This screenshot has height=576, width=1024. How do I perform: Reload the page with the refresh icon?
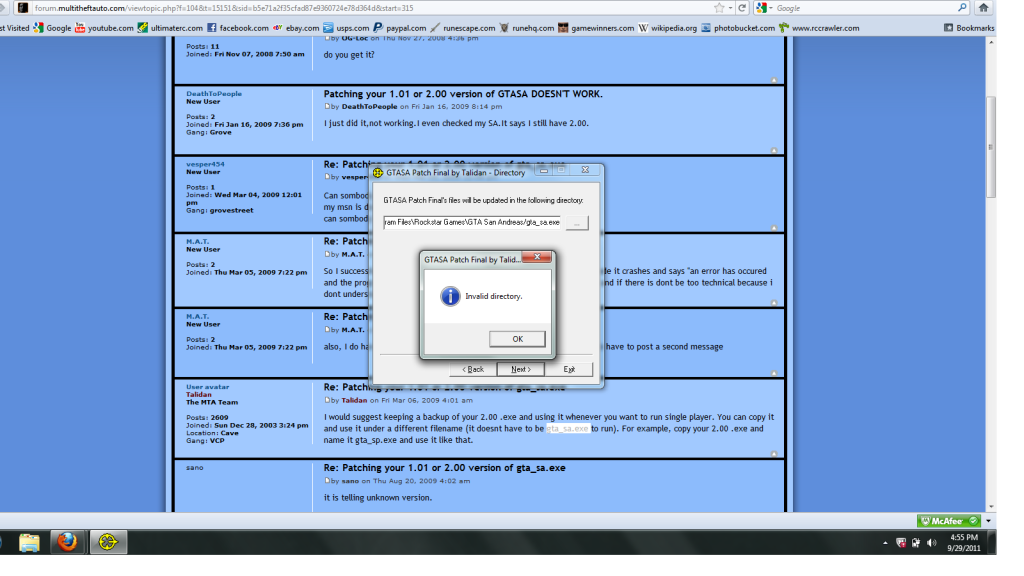(742, 8)
